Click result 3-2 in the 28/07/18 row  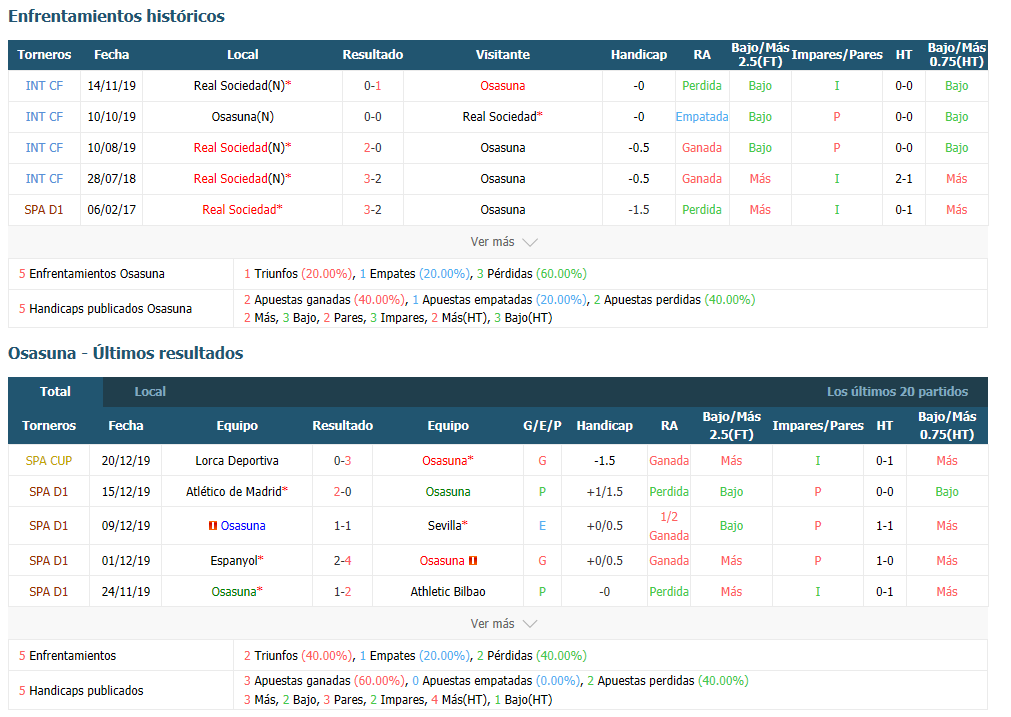click(x=373, y=179)
